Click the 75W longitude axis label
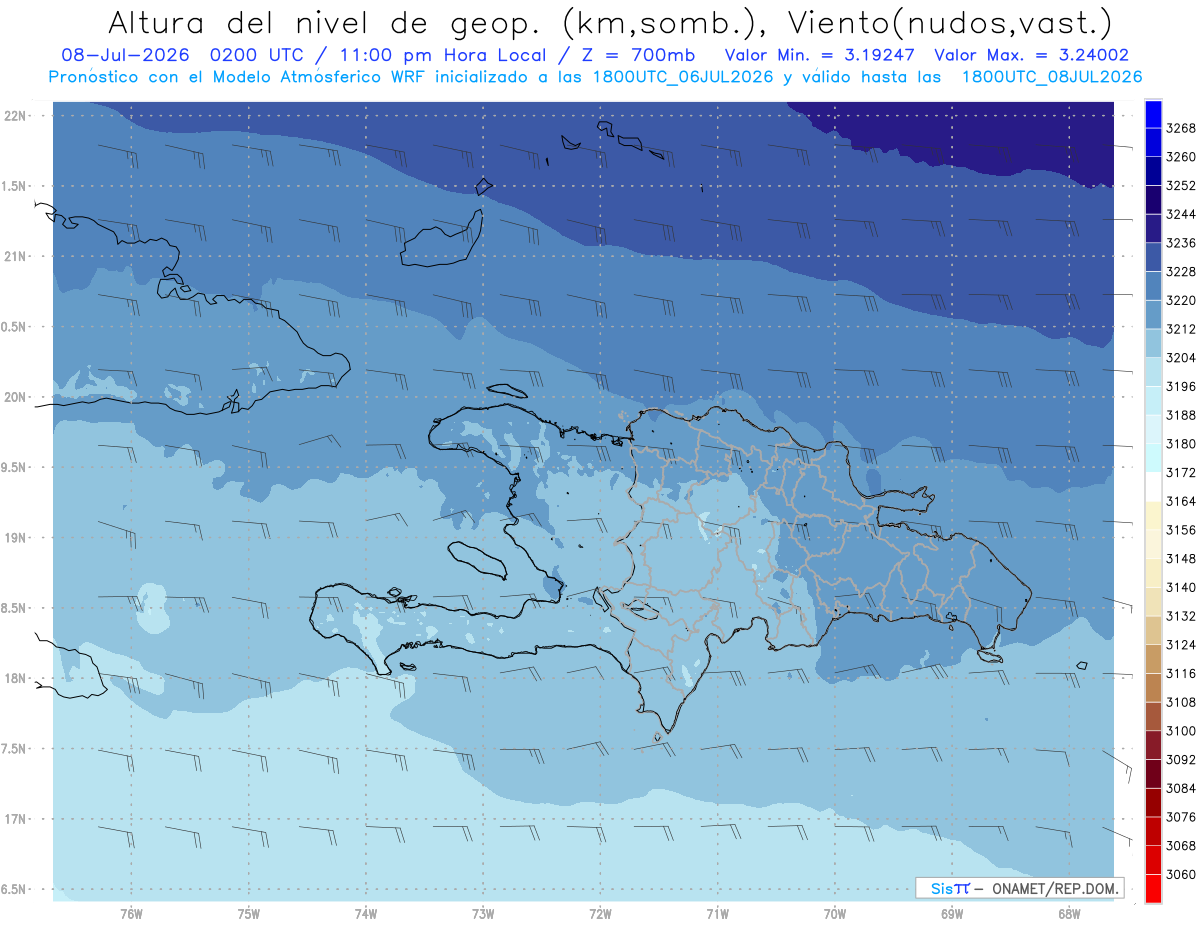 pyautogui.click(x=249, y=913)
